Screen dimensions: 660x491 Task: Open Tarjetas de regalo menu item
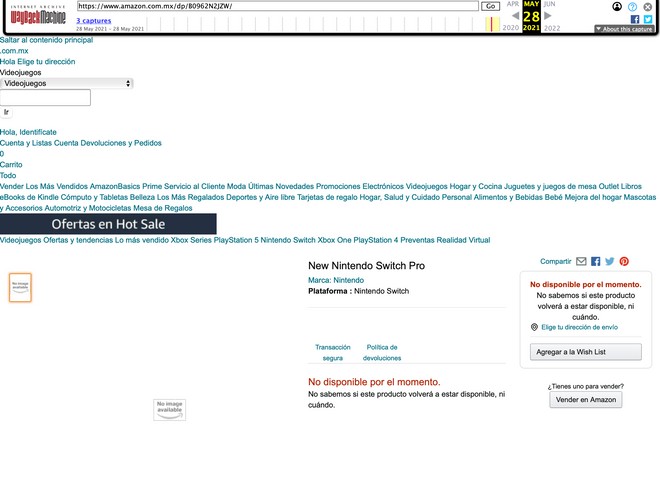point(327,197)
